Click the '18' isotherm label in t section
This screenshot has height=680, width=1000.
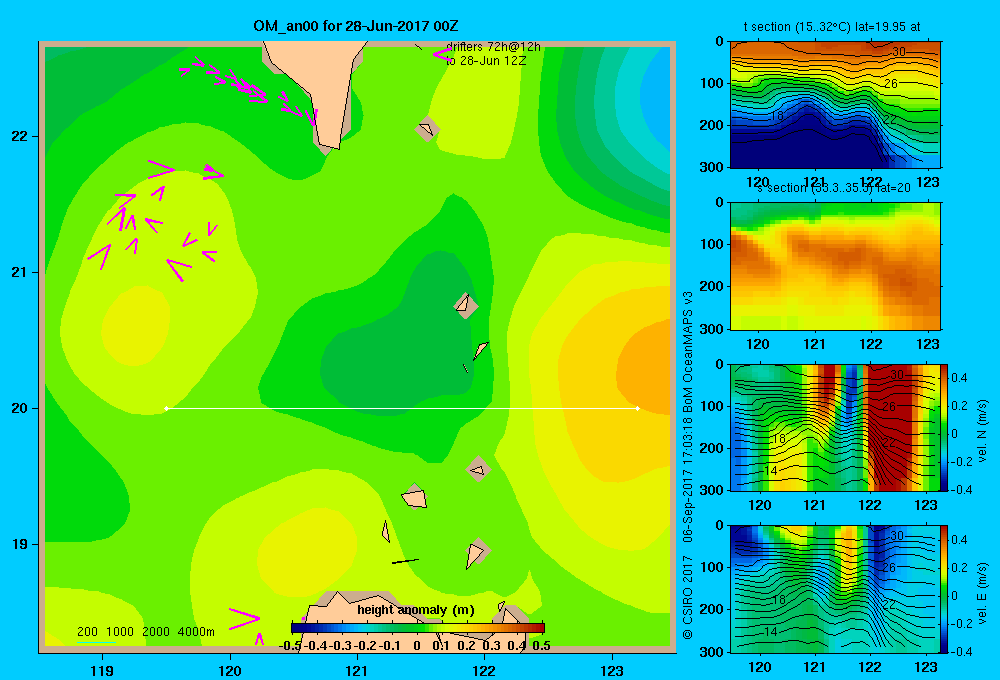(x=776, y=115)
